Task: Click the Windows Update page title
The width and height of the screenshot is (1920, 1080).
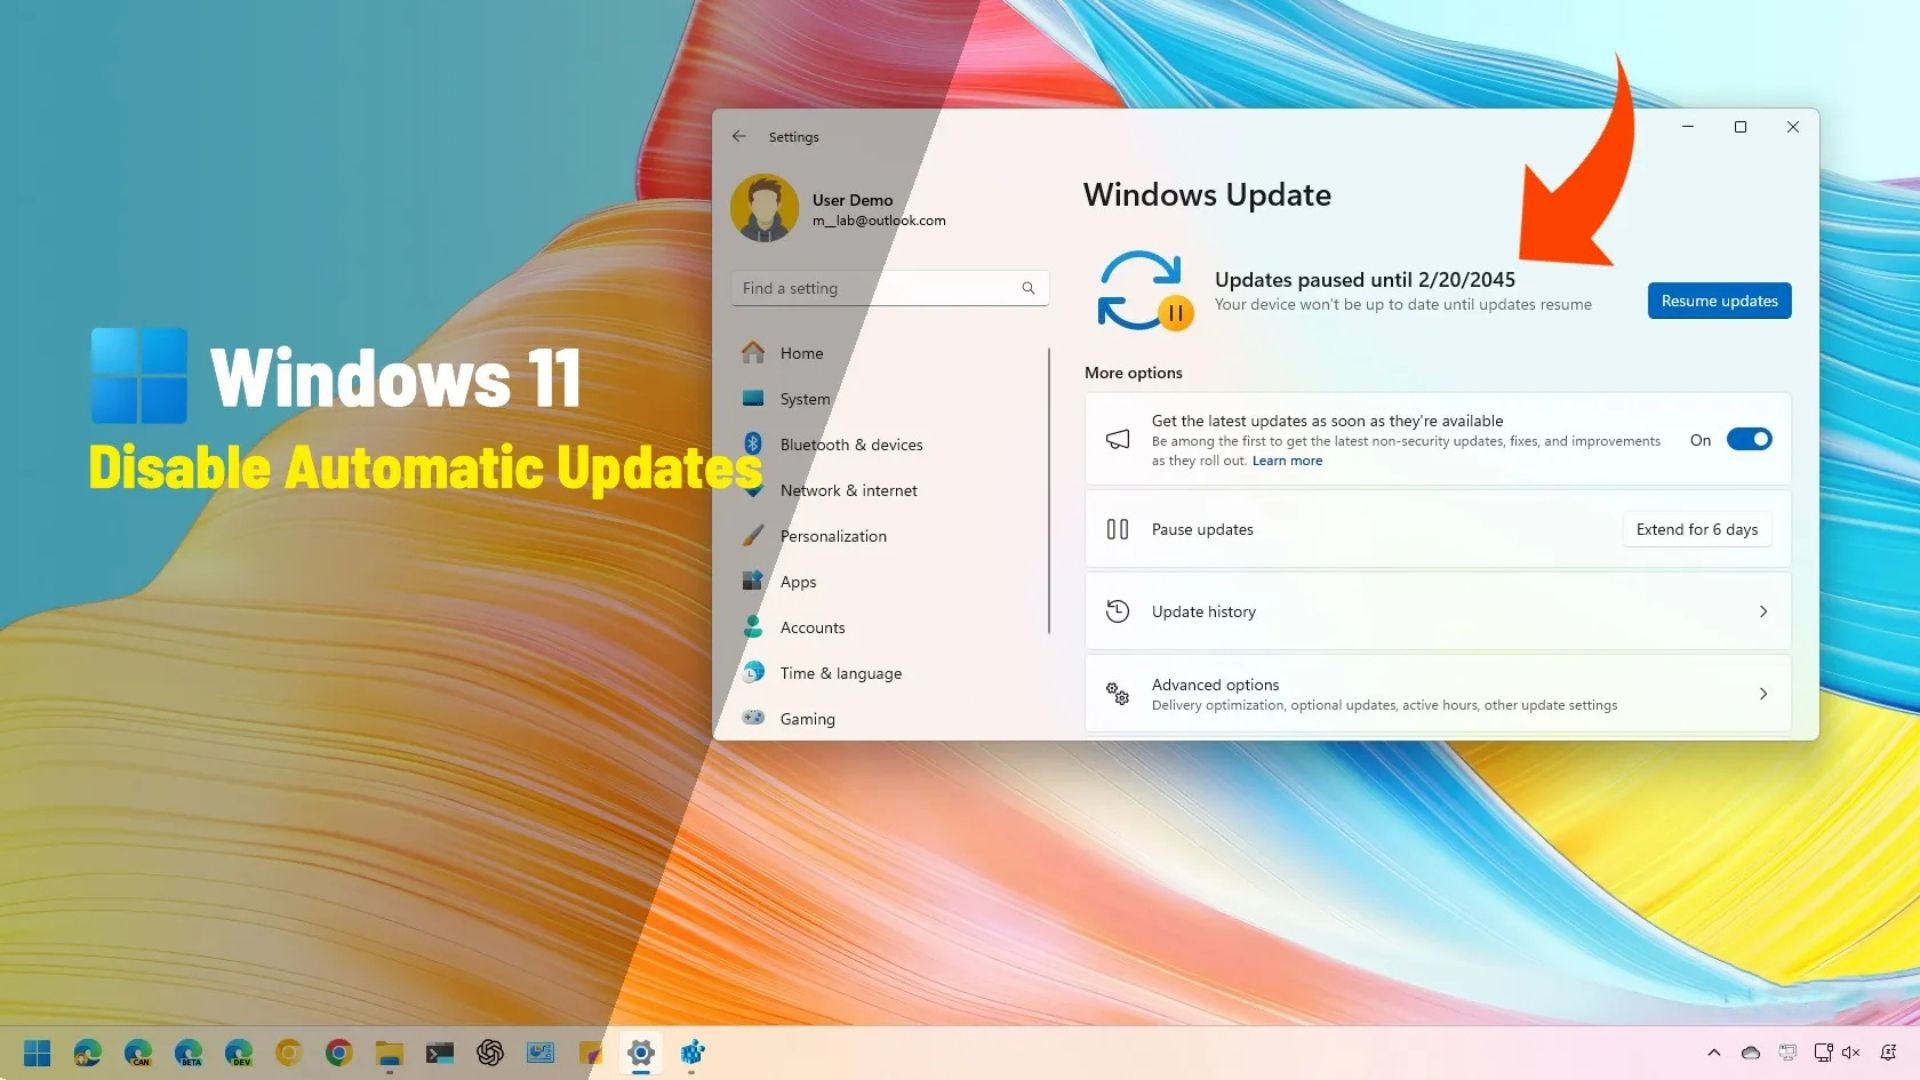Action: [x=1207, y=195]
